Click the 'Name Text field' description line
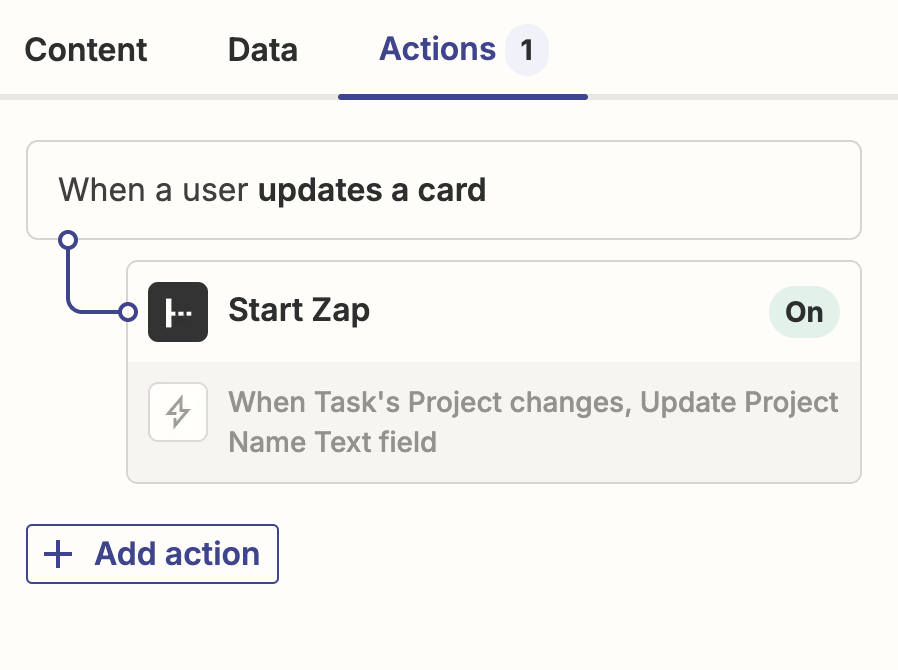This screenshot has height=670, width=898. 332,441
